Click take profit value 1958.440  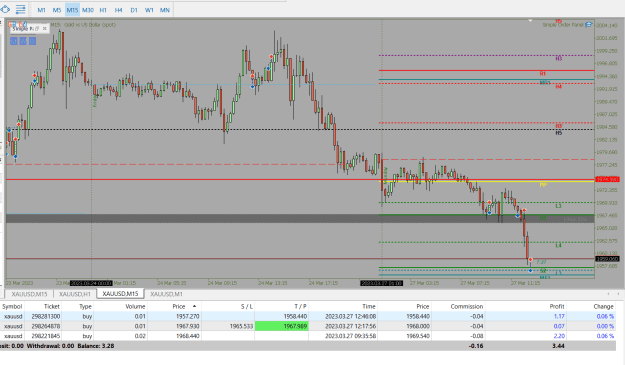[x=295, y=316]
